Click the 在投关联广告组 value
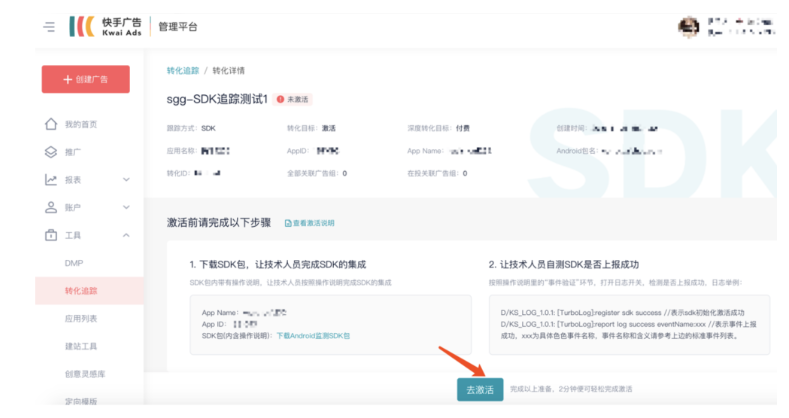 coord(465,174)
